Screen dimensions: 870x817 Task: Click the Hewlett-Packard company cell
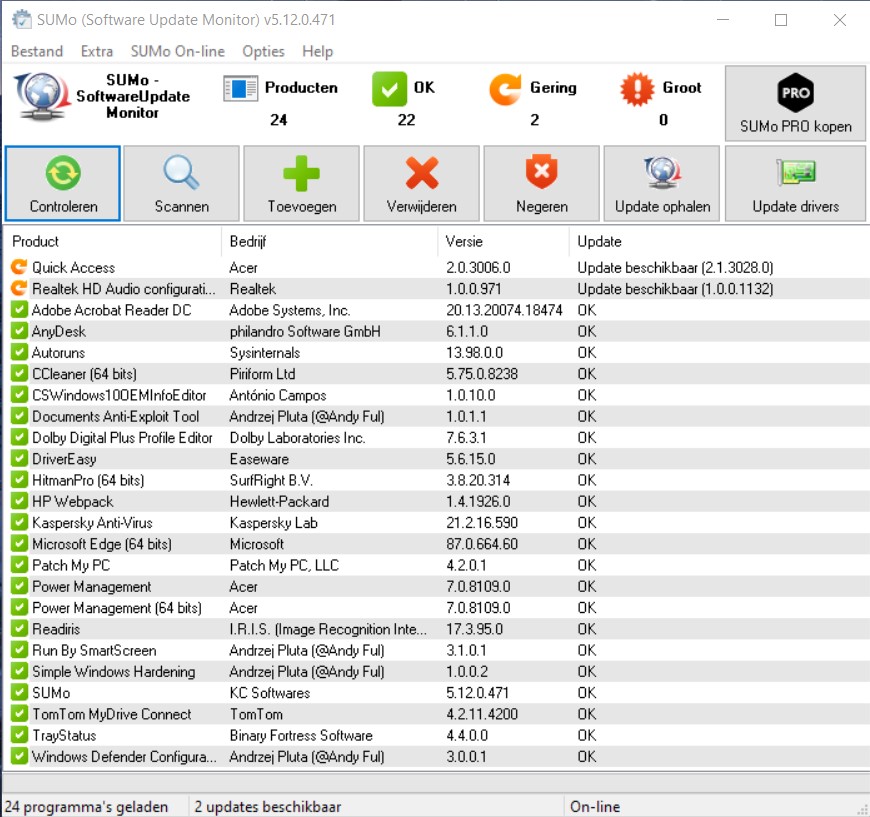279,501
